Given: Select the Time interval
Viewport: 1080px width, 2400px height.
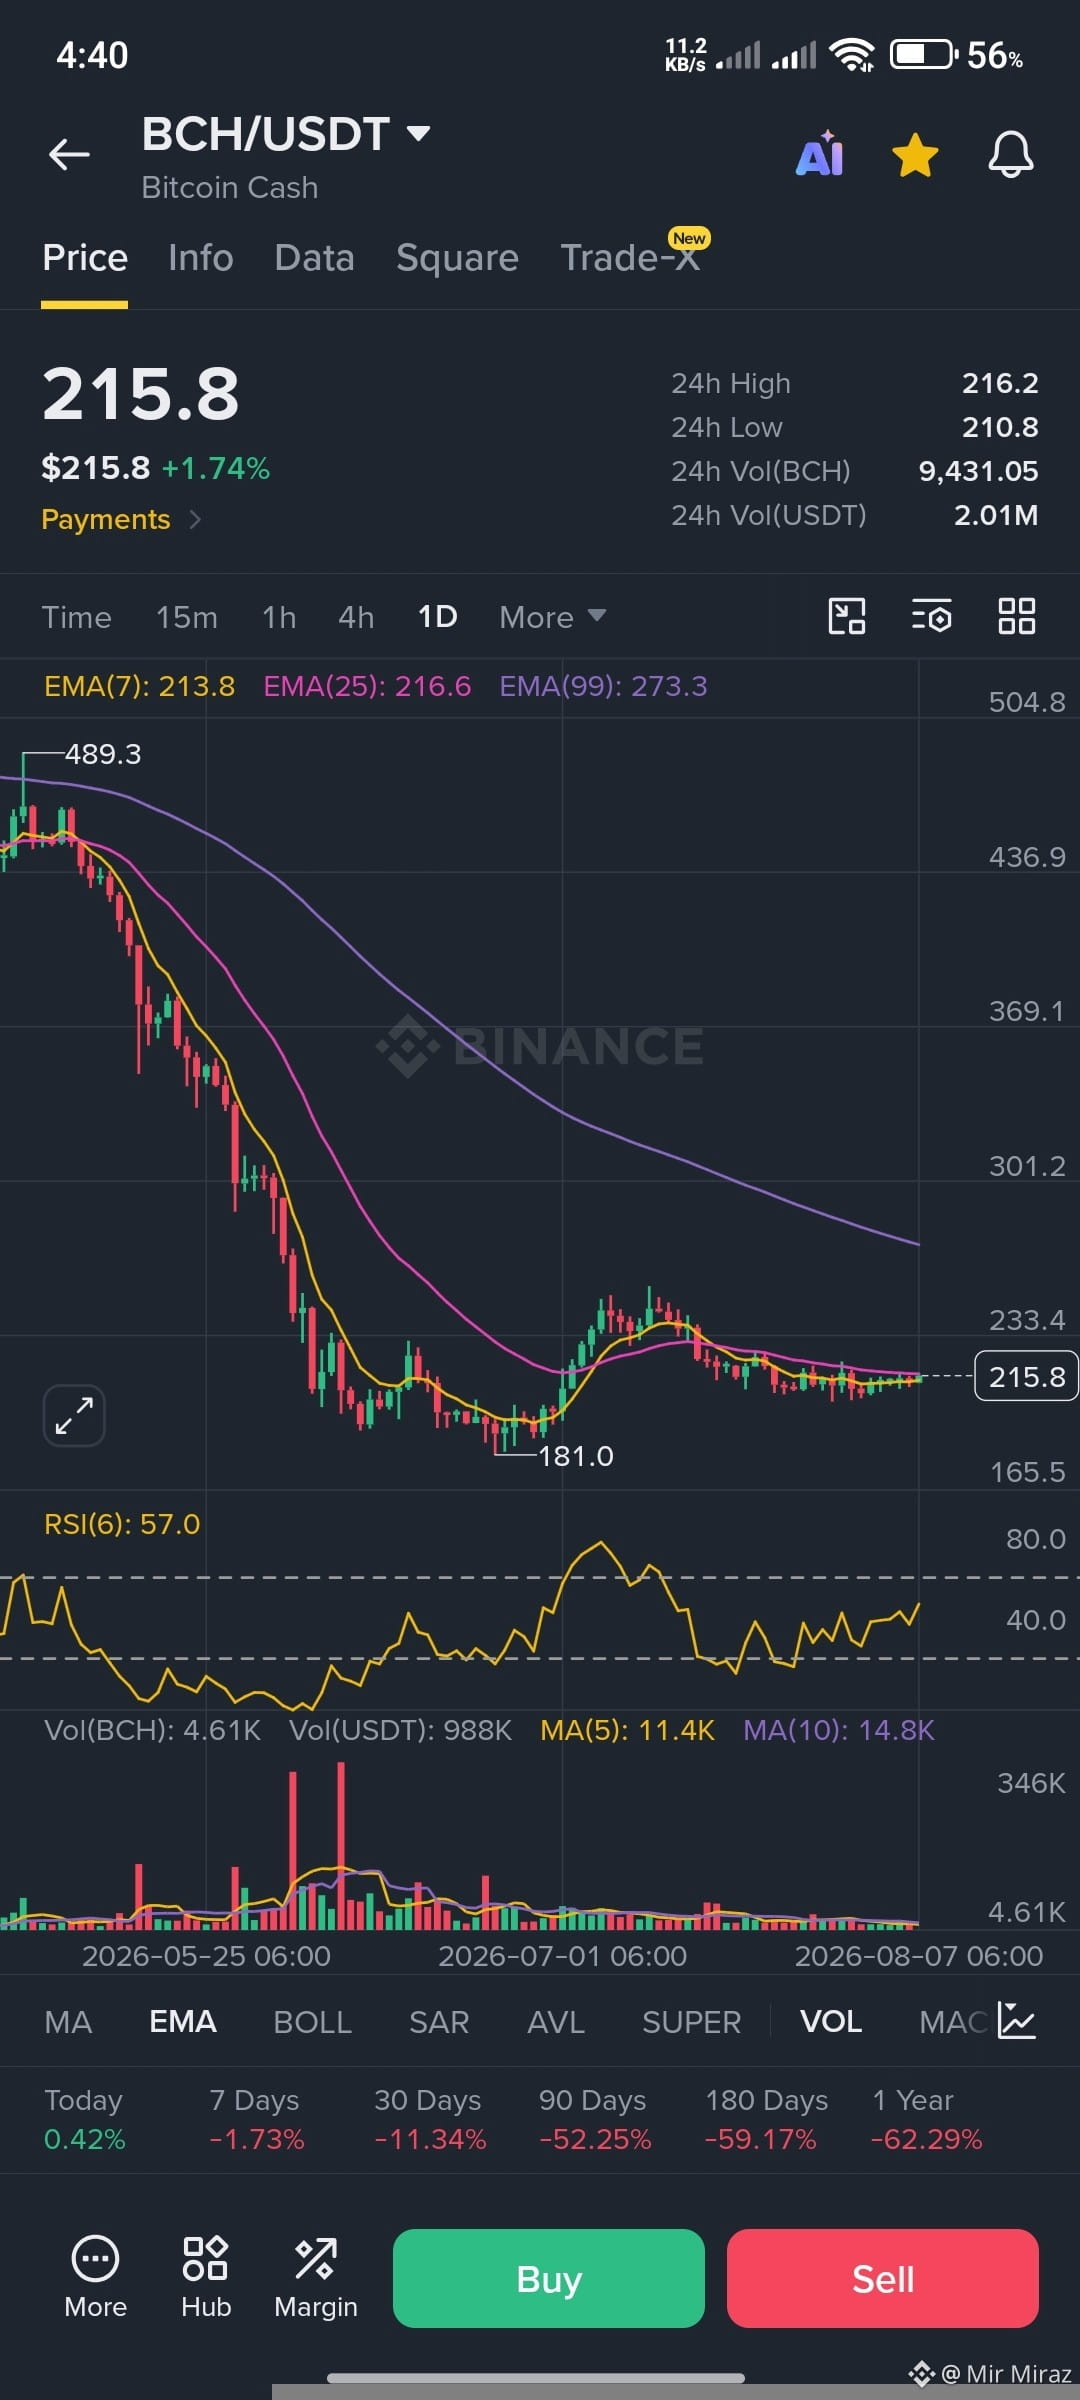Looking at the screenshot, I should [x=76, y=617].
